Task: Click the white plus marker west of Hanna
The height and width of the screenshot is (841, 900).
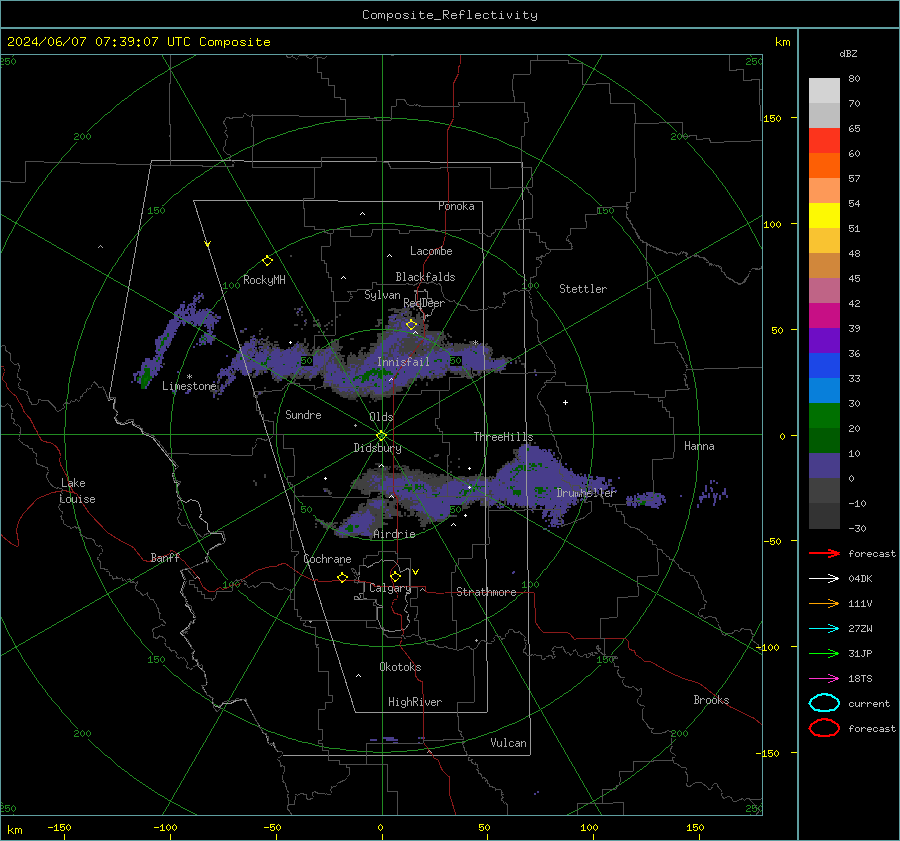Action: pos(565,402)
